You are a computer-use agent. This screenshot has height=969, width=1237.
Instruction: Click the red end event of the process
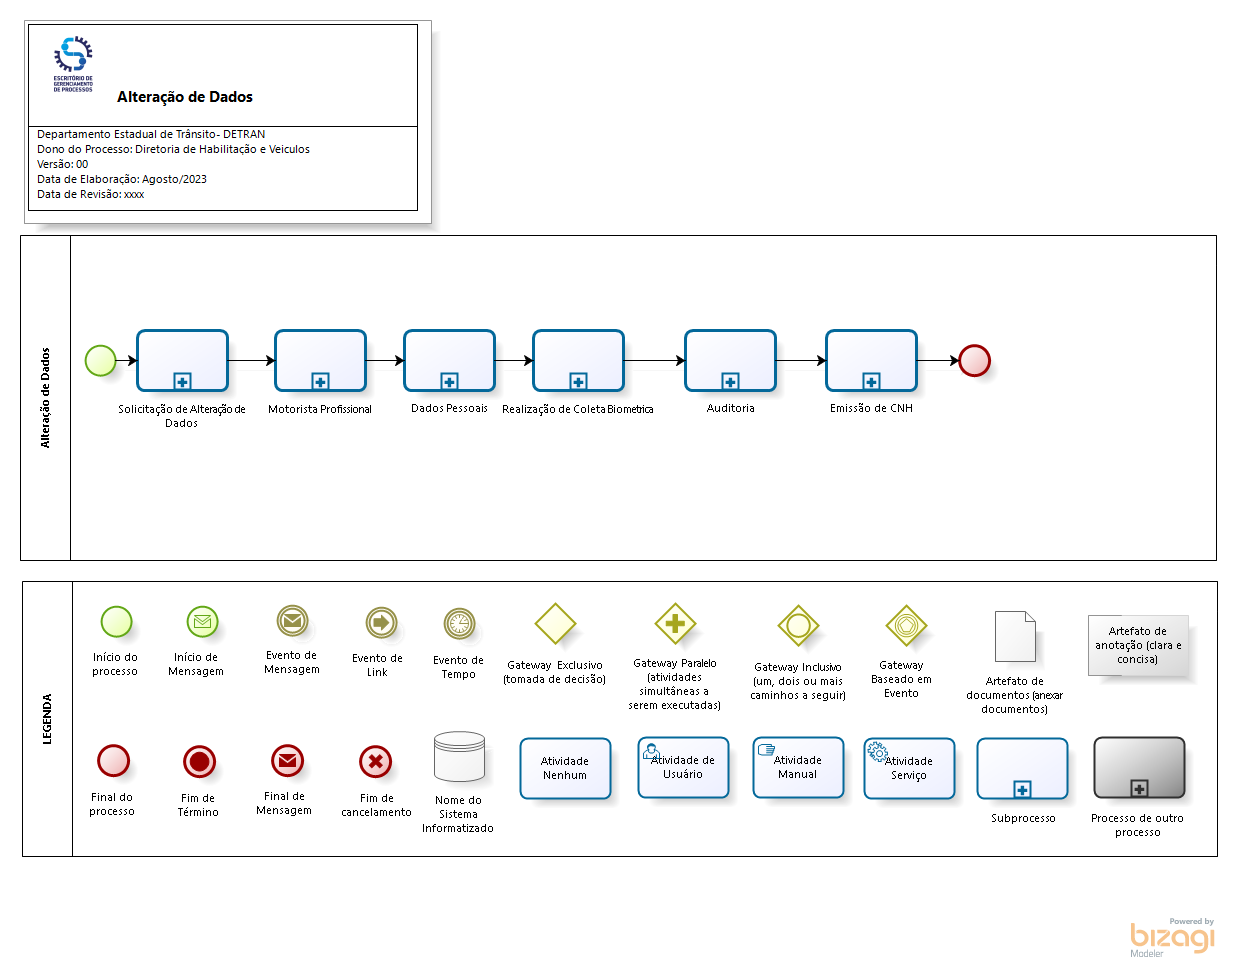(974, 360)
